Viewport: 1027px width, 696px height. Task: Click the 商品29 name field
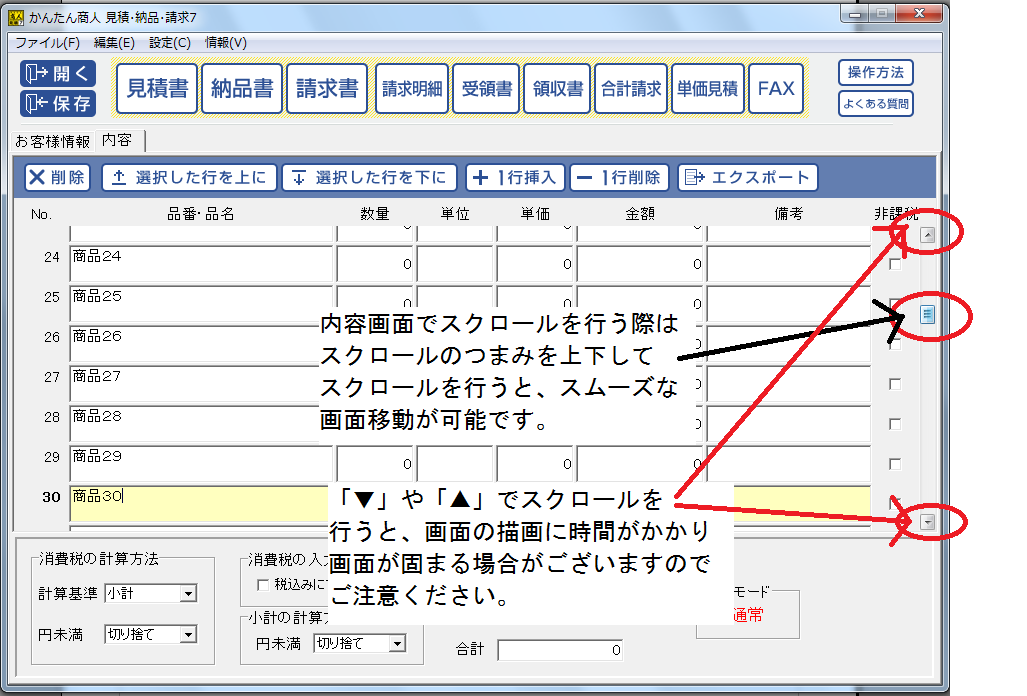tap(202, 464)
